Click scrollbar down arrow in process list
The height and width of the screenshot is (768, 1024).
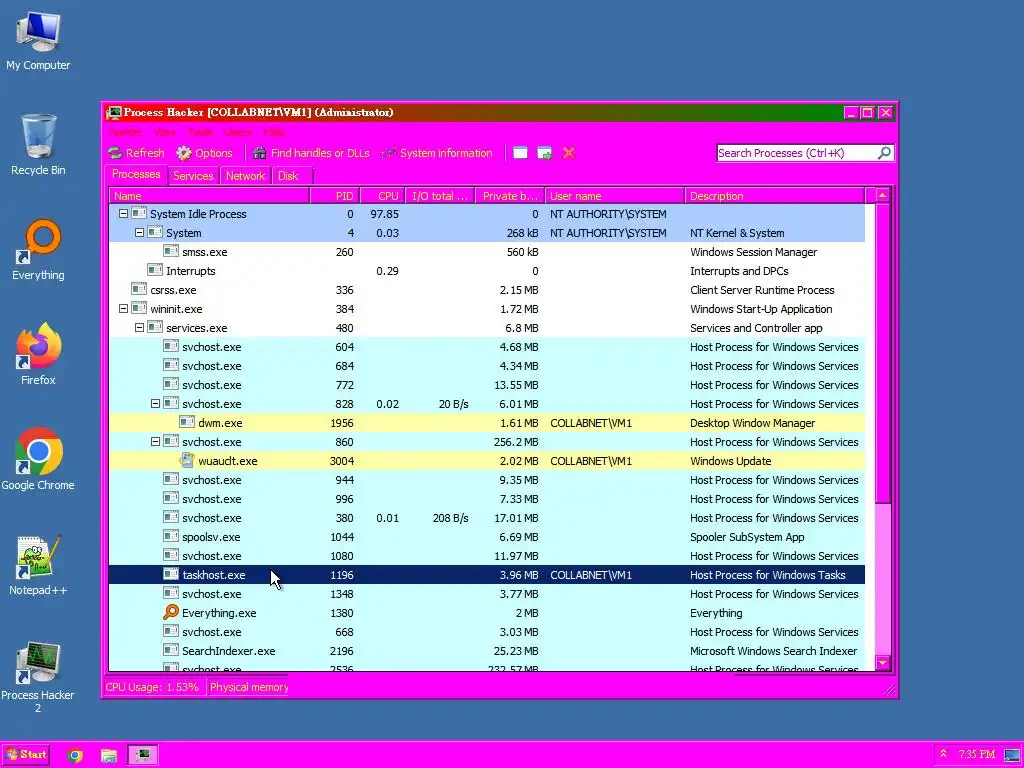point(882,663)
